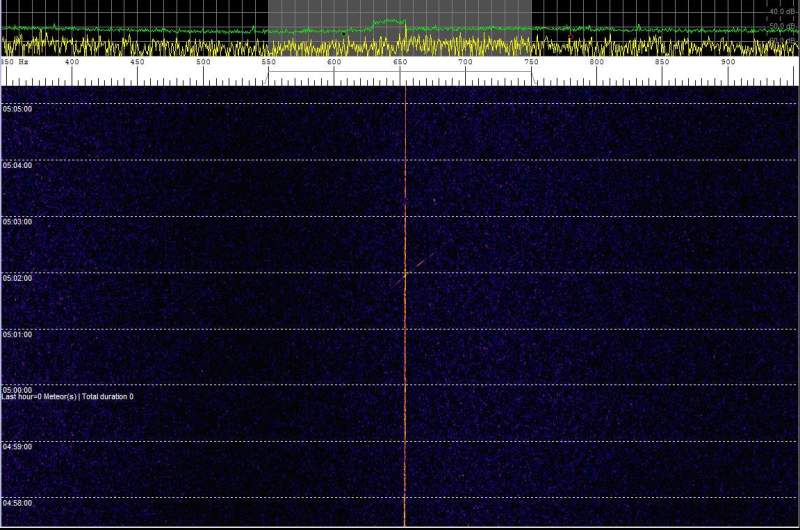
Task: Click the bracket bar spanning 550 to 750
Action: pyautogui.click(x=400, y=73)
